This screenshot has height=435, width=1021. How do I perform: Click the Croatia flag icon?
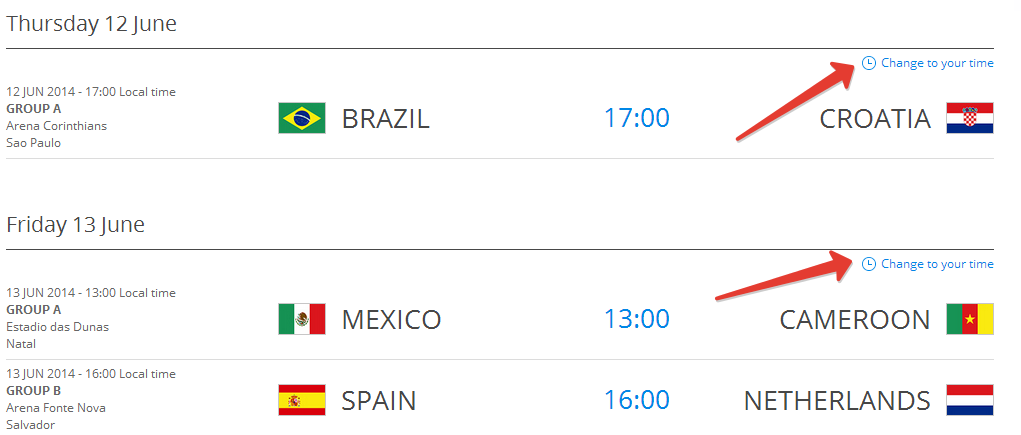tap(969, 119)
